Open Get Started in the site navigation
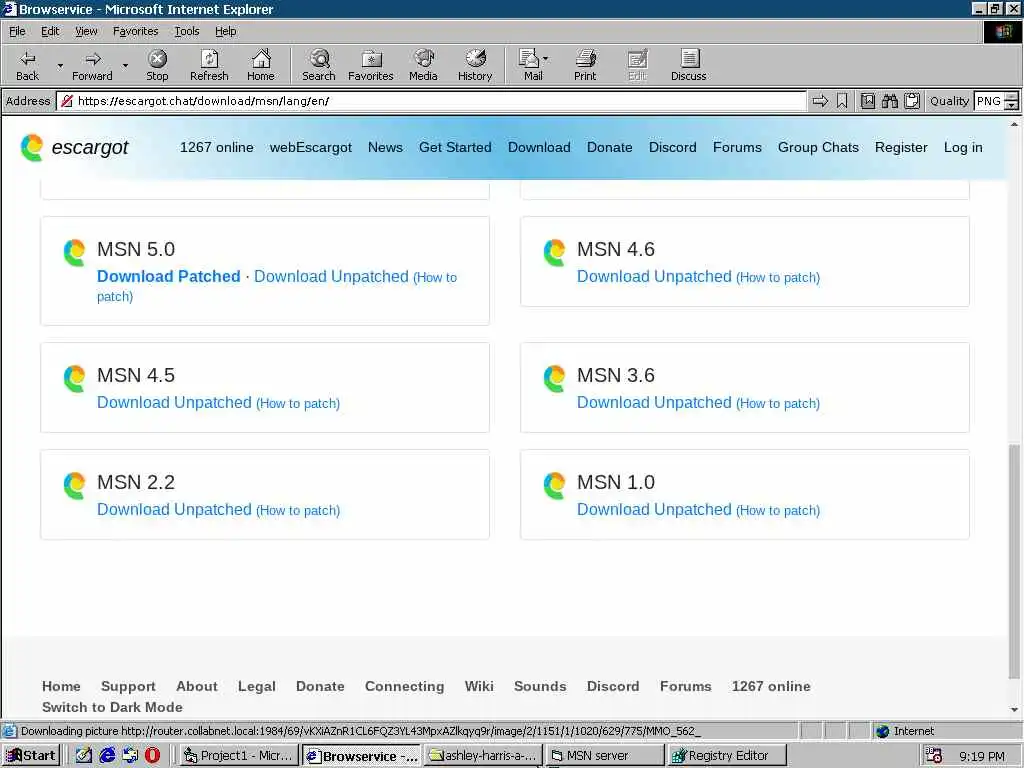This screenshot has height=768, width=1024. coord(455,148)
